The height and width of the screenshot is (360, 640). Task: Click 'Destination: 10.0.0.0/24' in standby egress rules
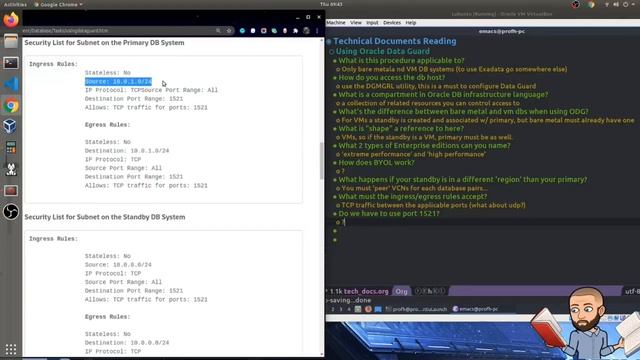(x=127, y=343)
